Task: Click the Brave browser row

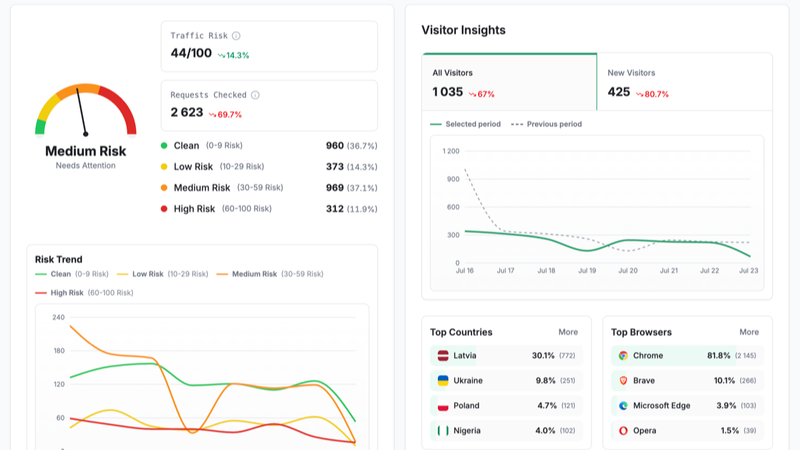Action: point(687,381)
